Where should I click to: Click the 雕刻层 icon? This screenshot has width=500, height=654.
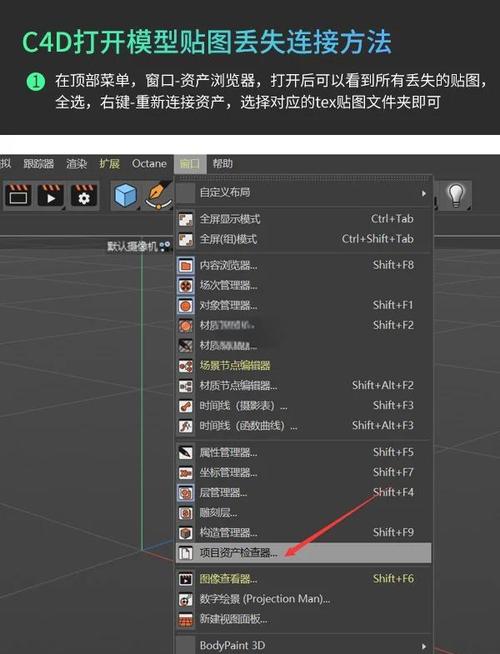[x=186, y=513]
